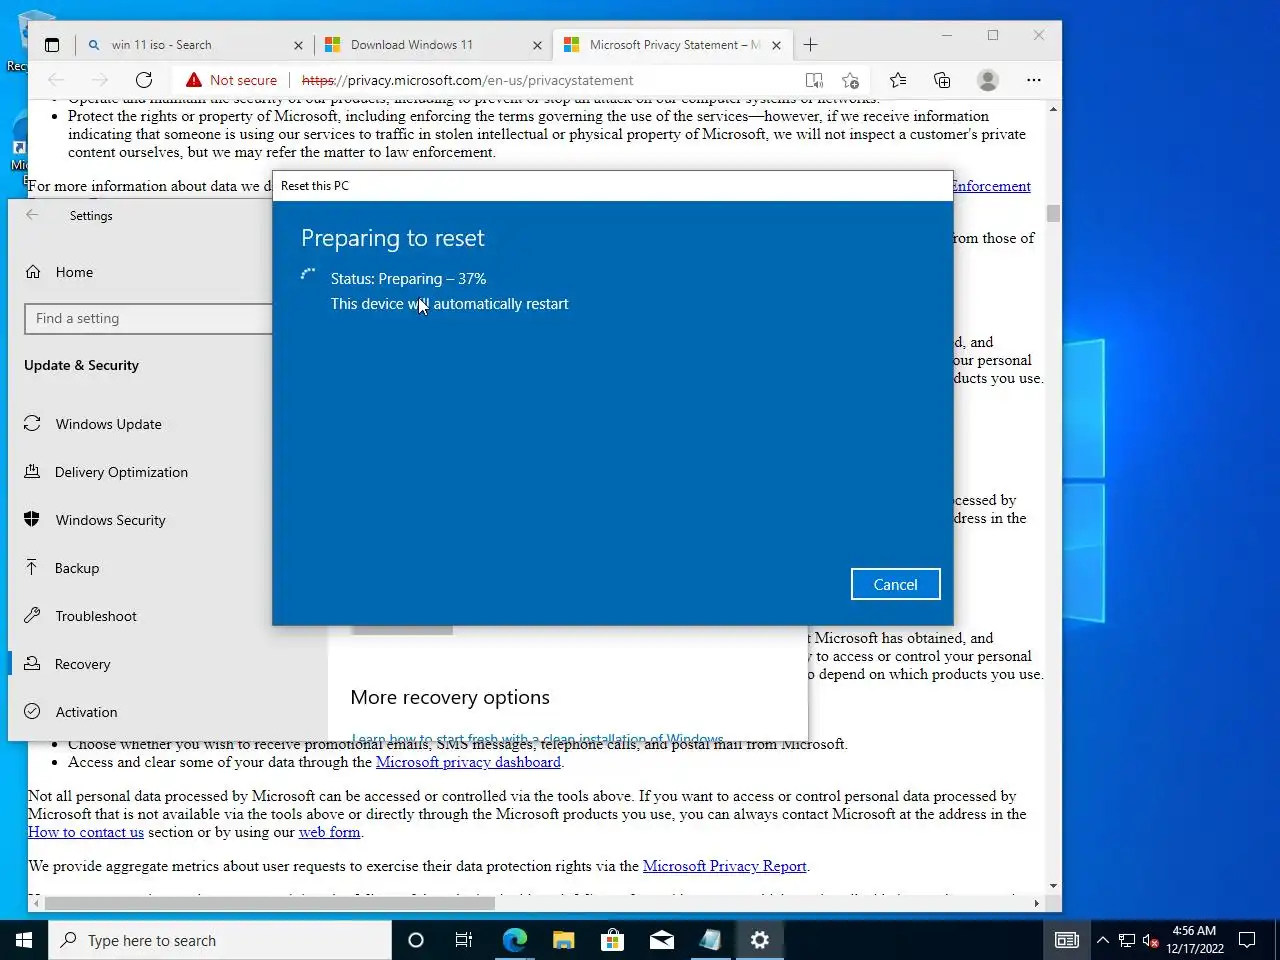The image size is (1280, 960).
Task: Click the touch keyboard icon in tray
Action: pyautogui.click(x=1067, y=940)
